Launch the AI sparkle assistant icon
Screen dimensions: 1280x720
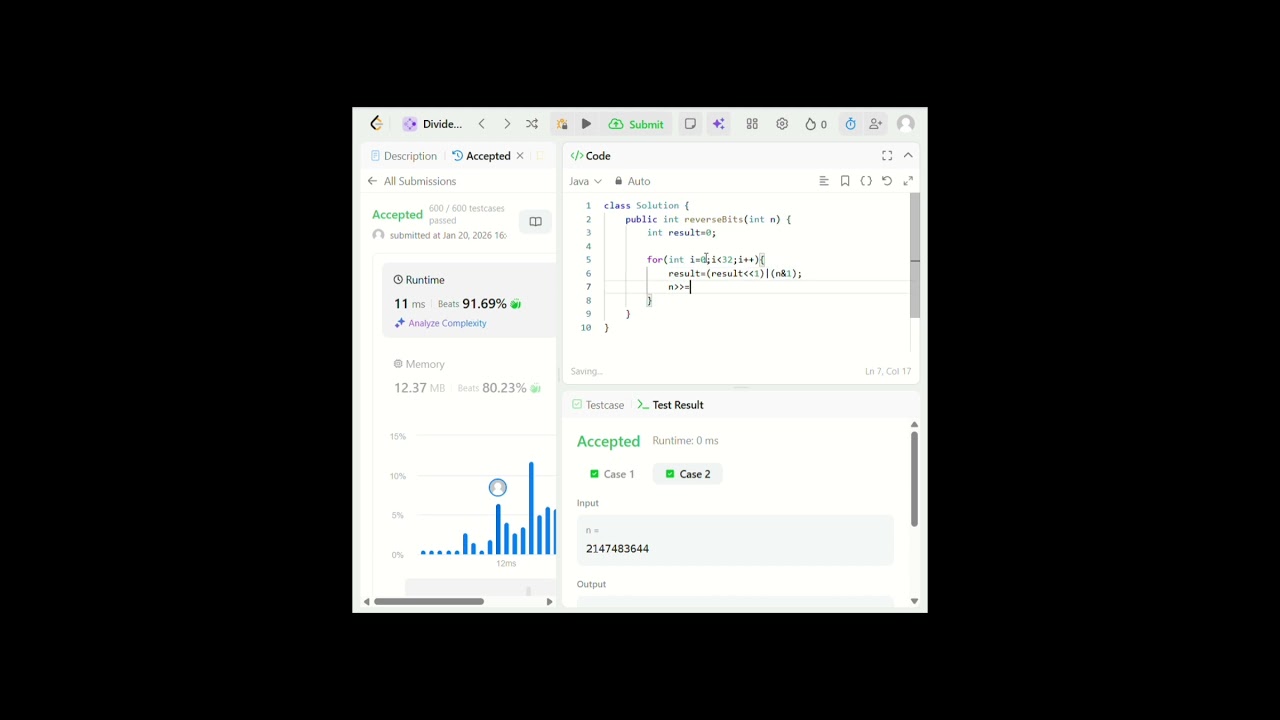click(x=718, y=124)
